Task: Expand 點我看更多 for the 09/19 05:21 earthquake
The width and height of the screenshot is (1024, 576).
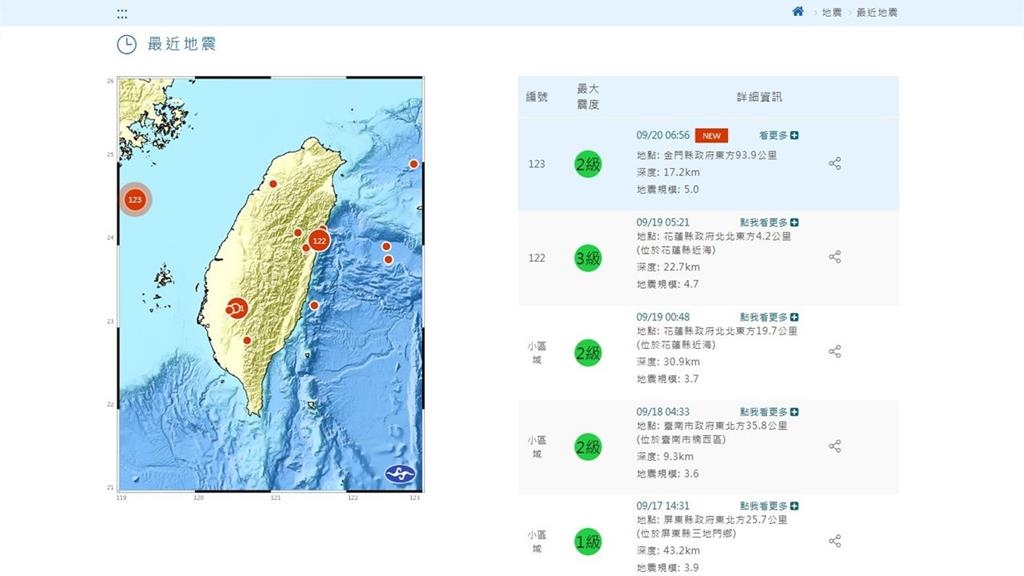Action: [x=769, y=222]
